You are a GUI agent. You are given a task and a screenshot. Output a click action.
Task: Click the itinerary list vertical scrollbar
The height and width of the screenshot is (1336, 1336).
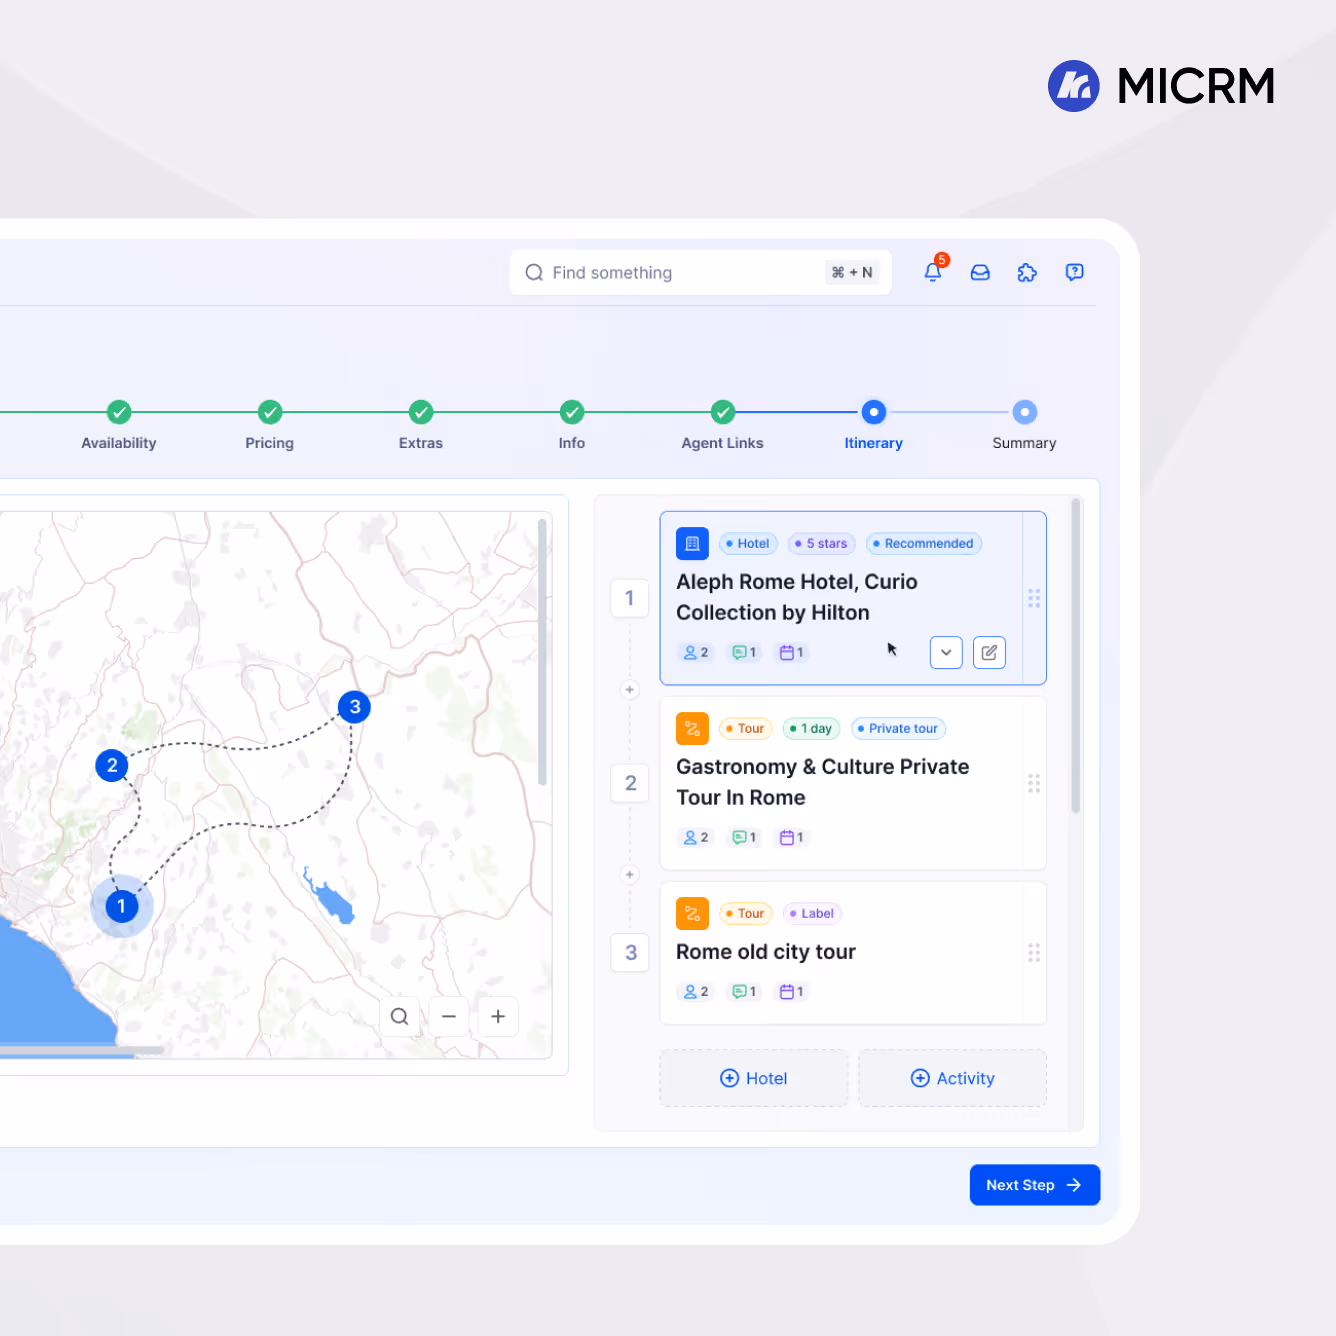[1076, 656]
